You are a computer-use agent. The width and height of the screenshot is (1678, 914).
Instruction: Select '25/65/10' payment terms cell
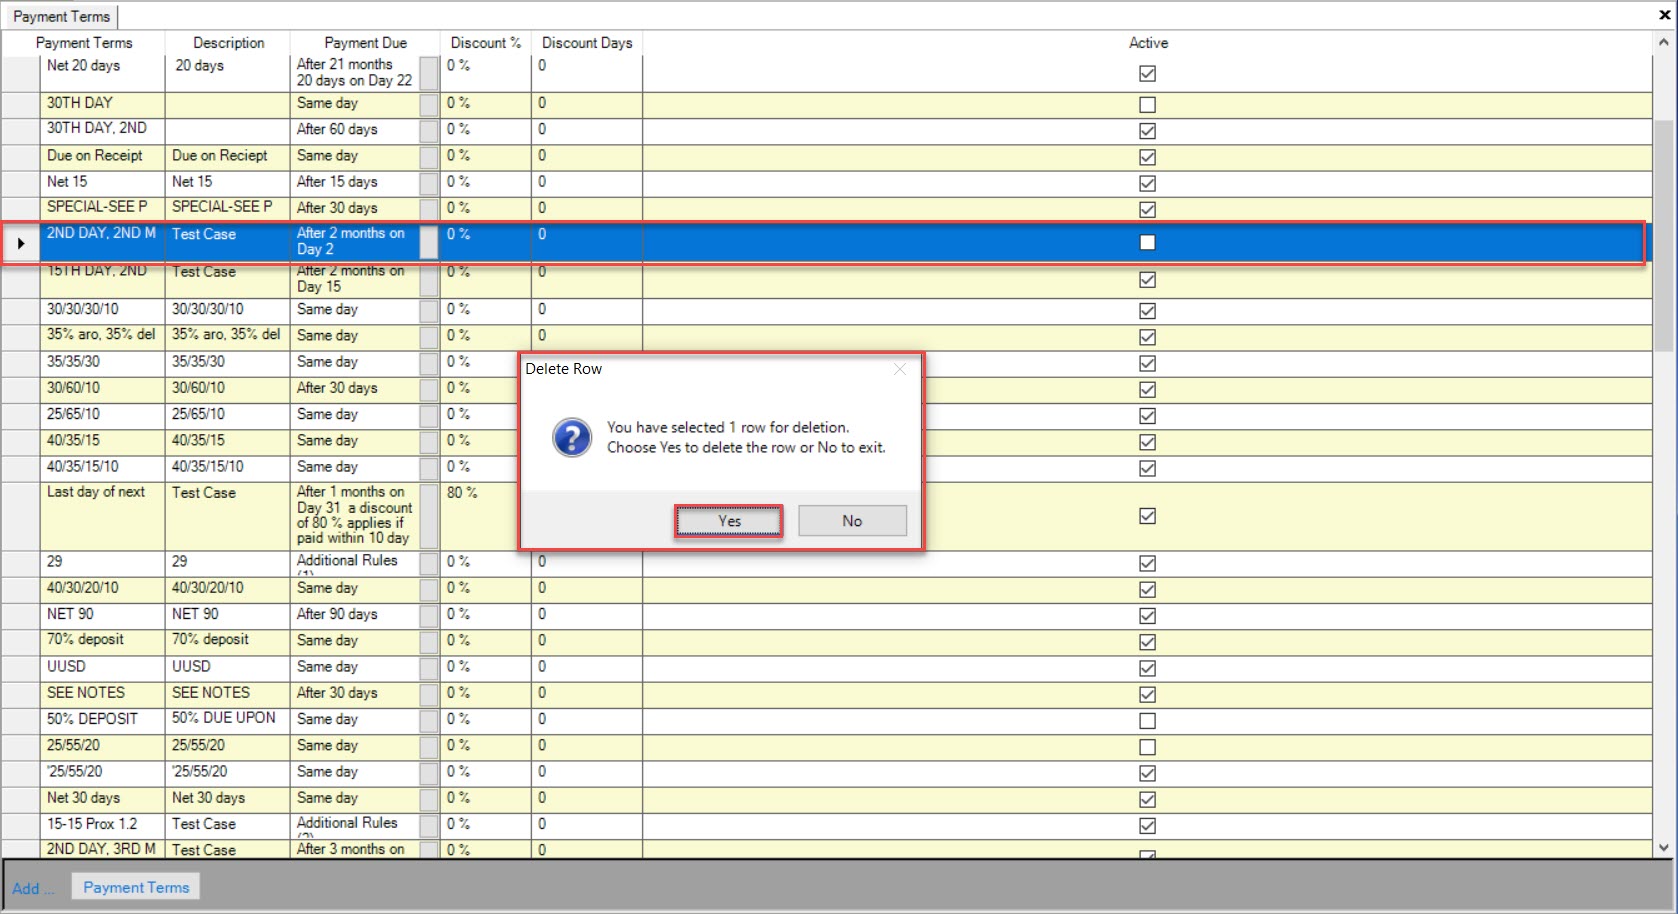pyautogui.click(x=102, y=414)
